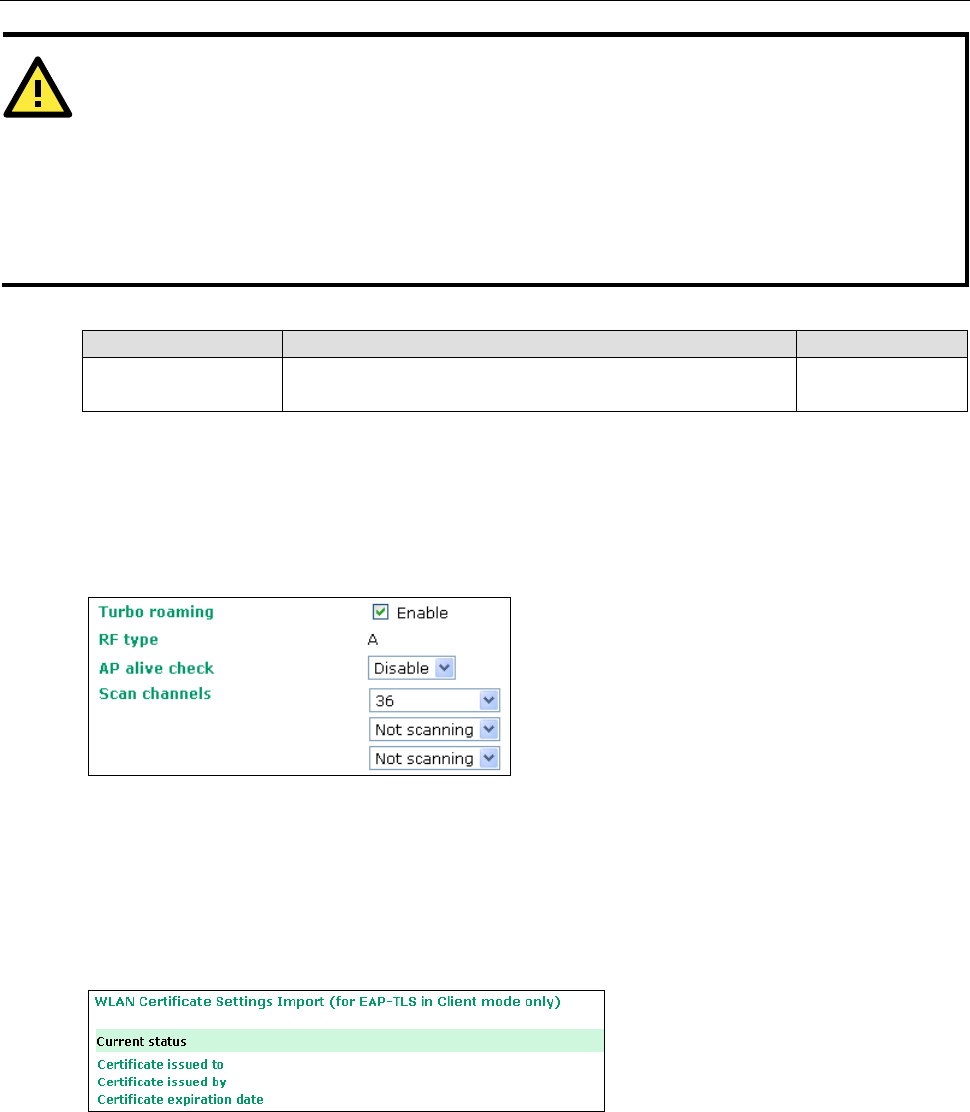The height and width of the screenshot is (1112, 970).
Task: Click the Turbo roaming label
Action: click(x=156, y=612)
